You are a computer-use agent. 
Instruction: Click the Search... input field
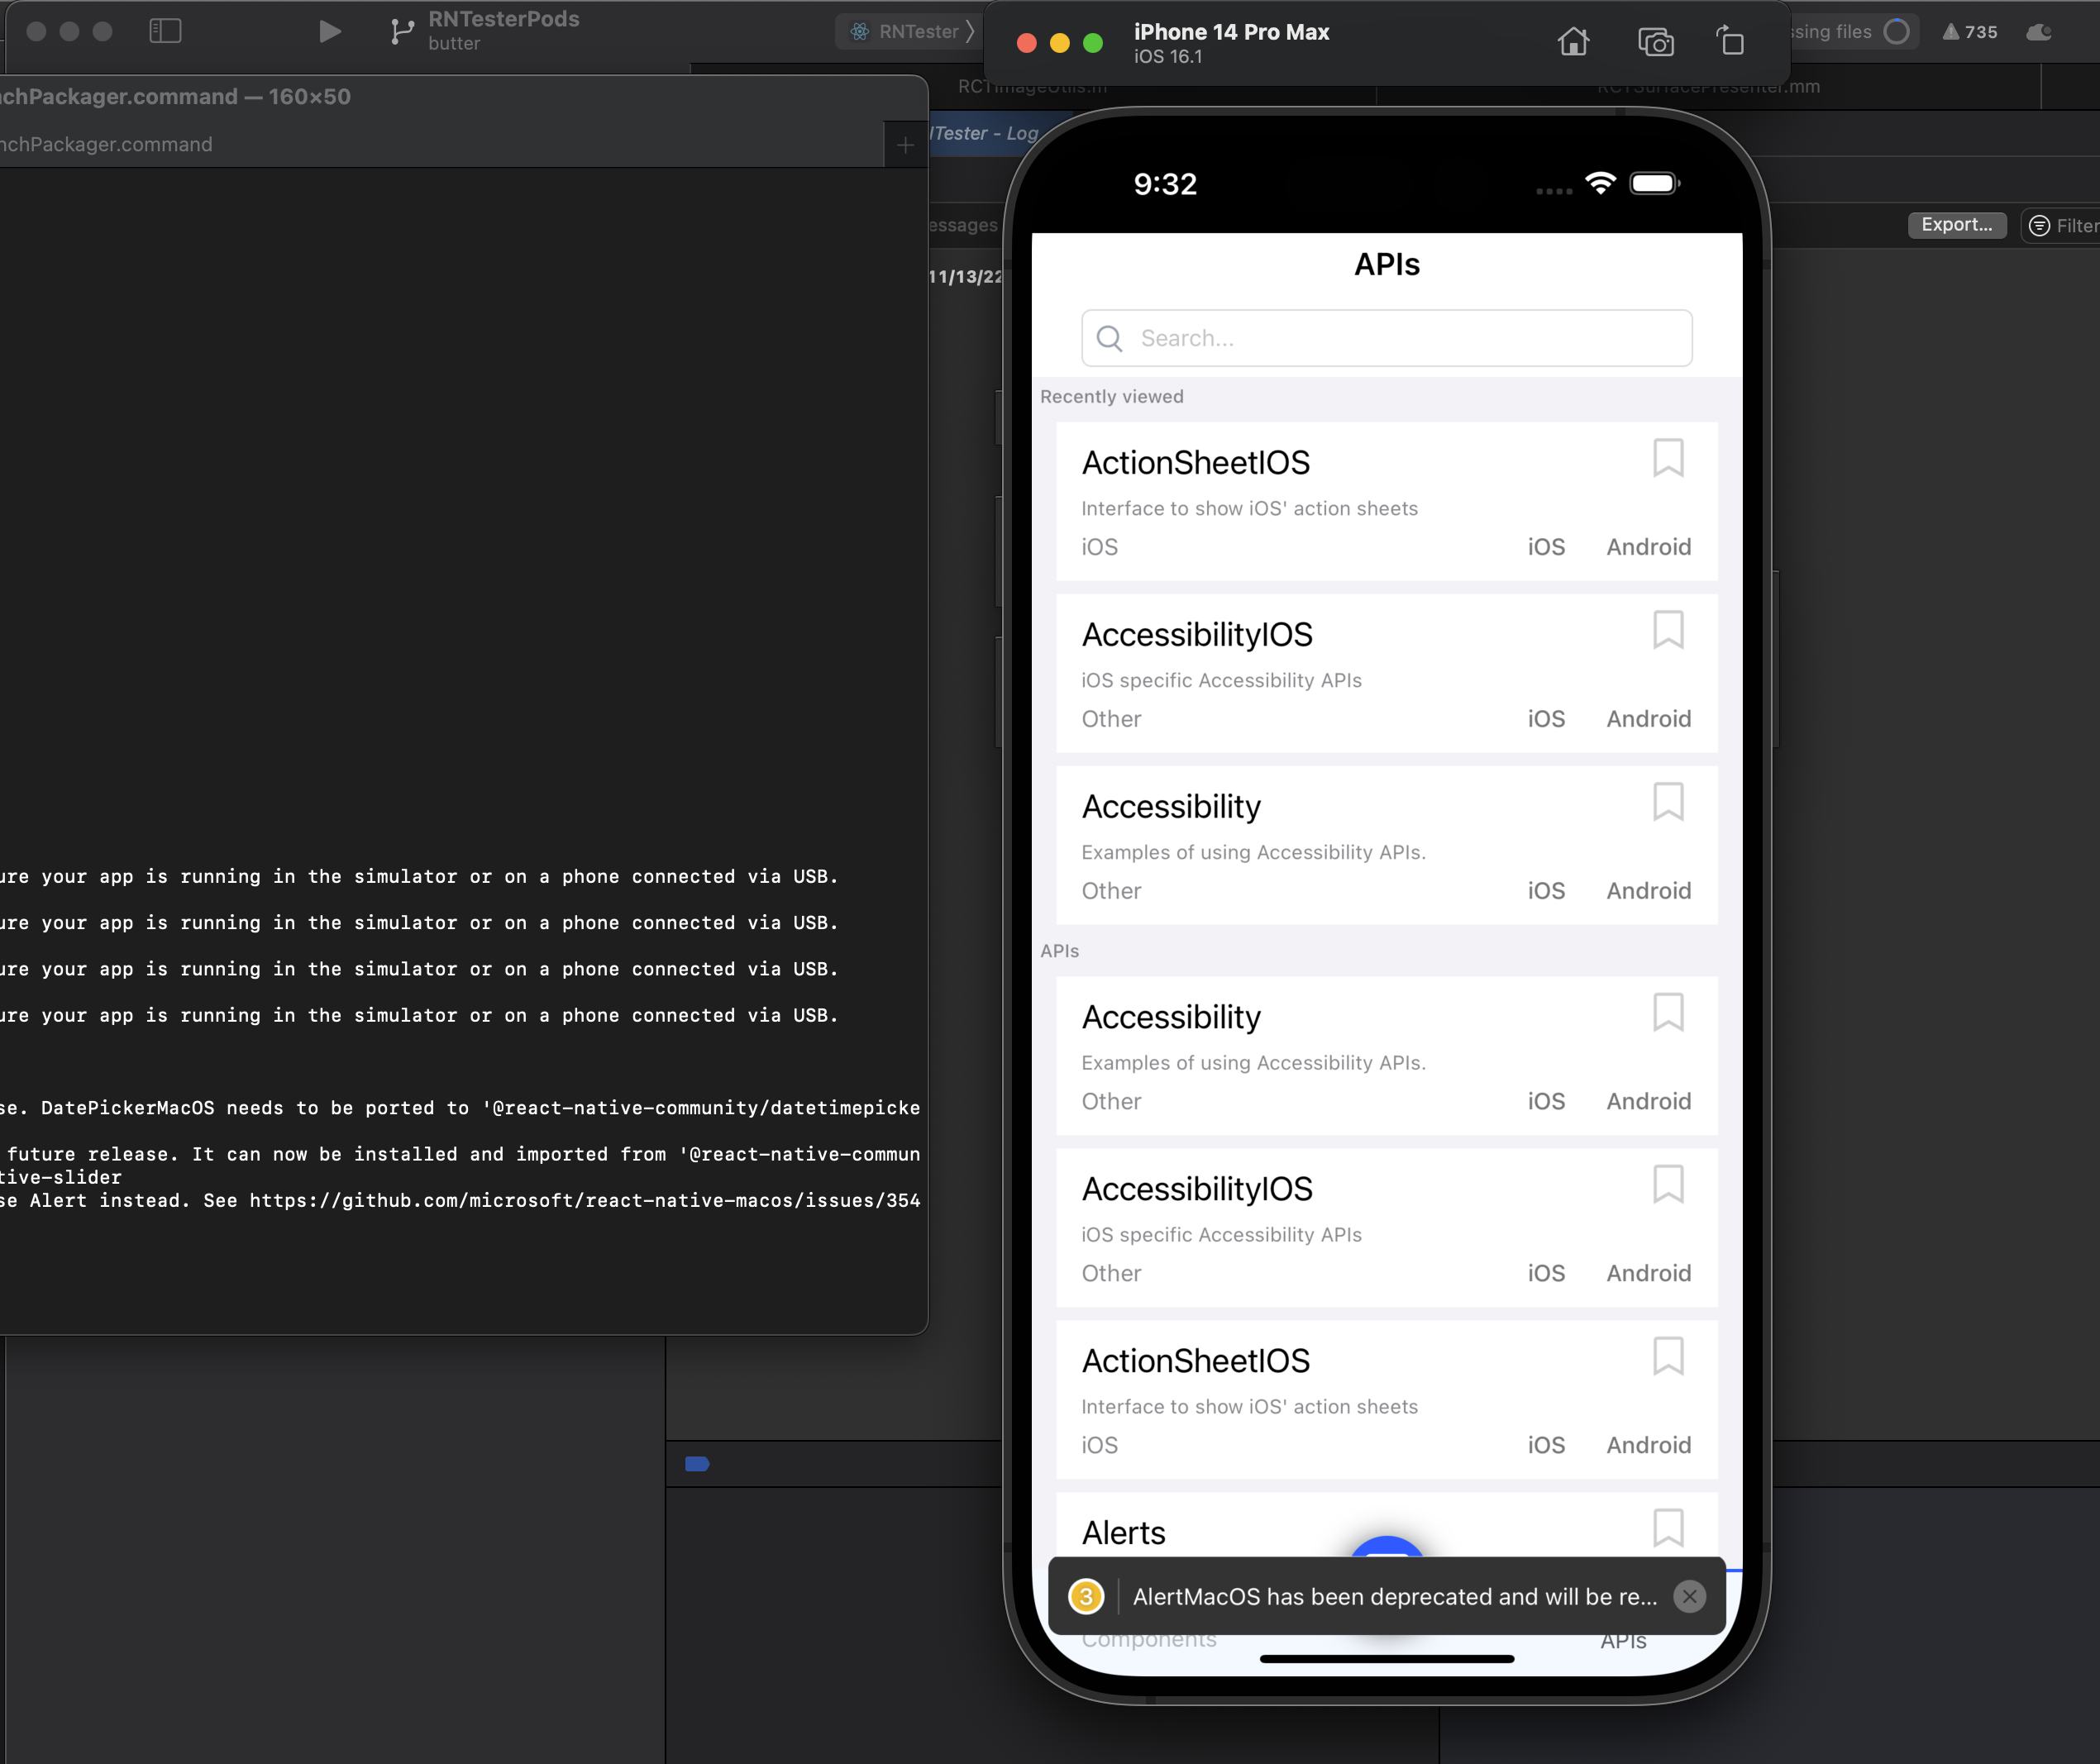(1386, 338)
